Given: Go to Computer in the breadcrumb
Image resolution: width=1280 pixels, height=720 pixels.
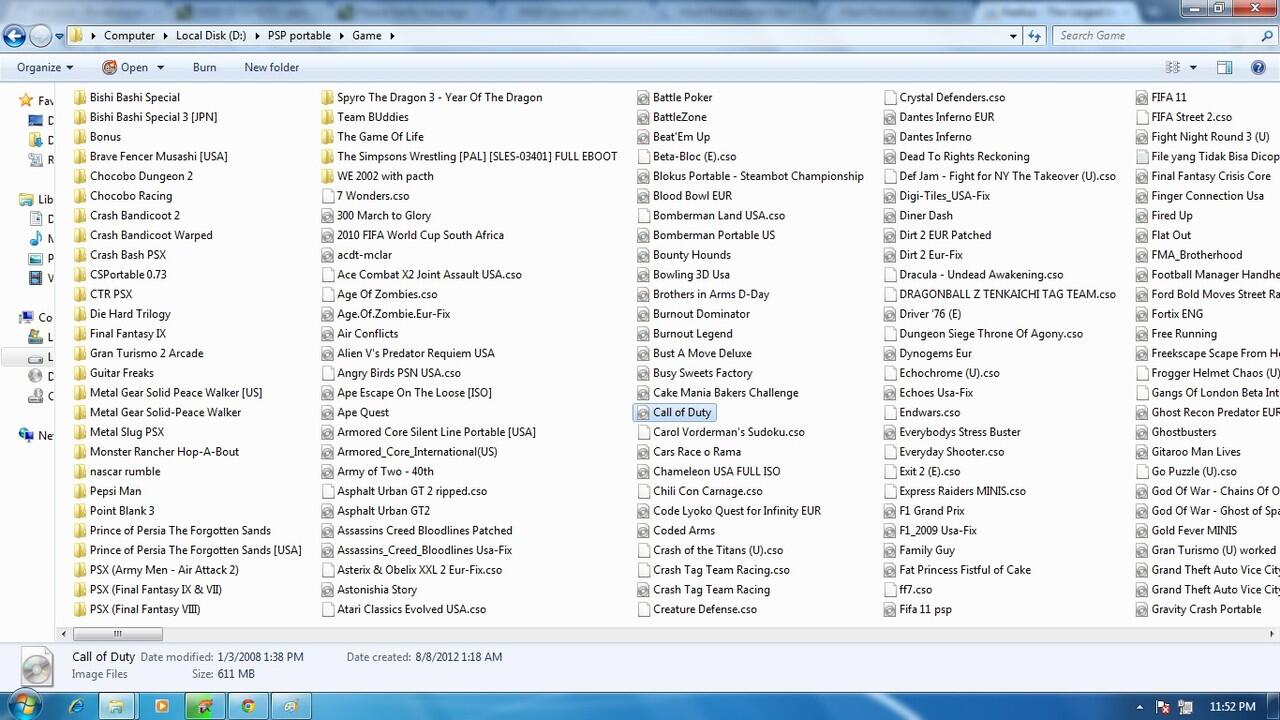Looking at the screenshot, I should click(x=129, y=36).
